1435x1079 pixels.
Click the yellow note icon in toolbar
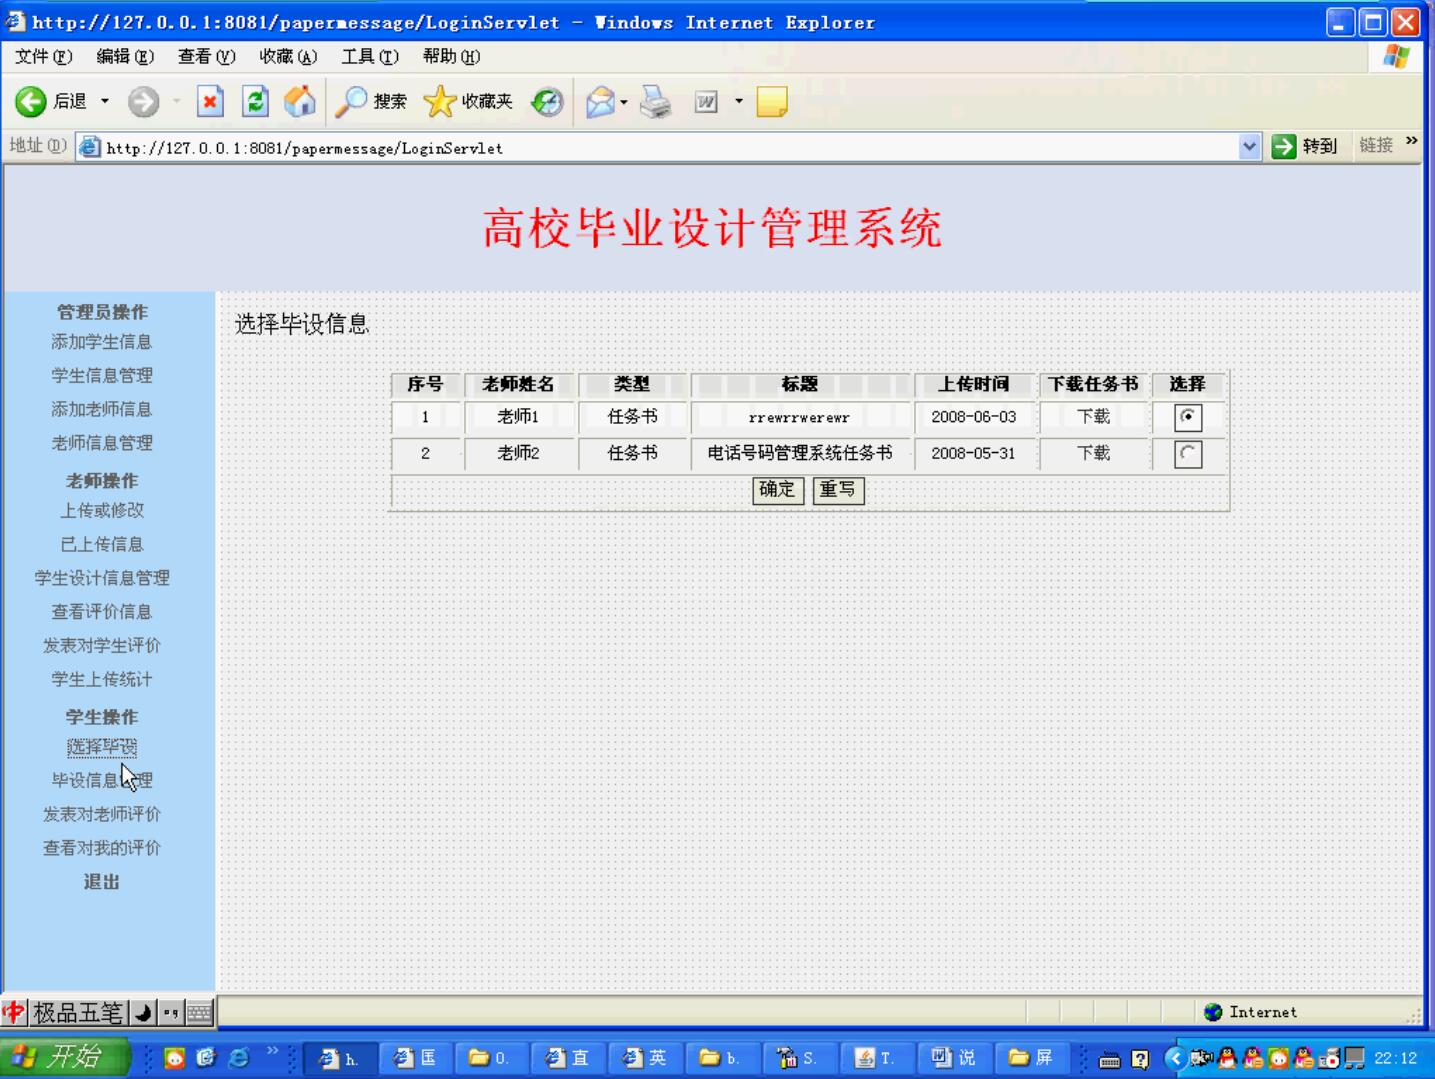pos(772,101)
